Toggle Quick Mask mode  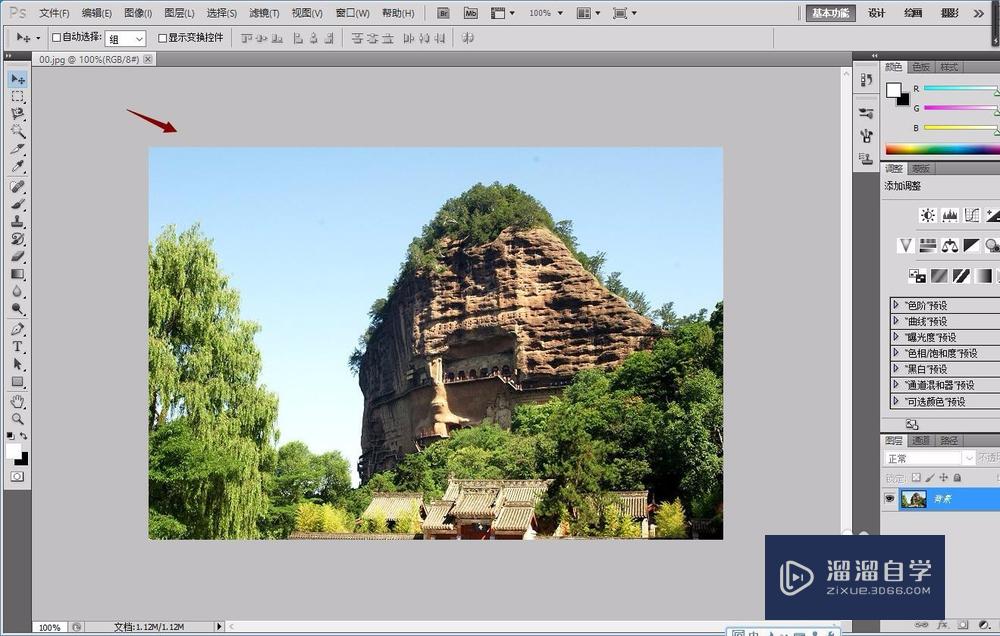(x=17, y=477)
